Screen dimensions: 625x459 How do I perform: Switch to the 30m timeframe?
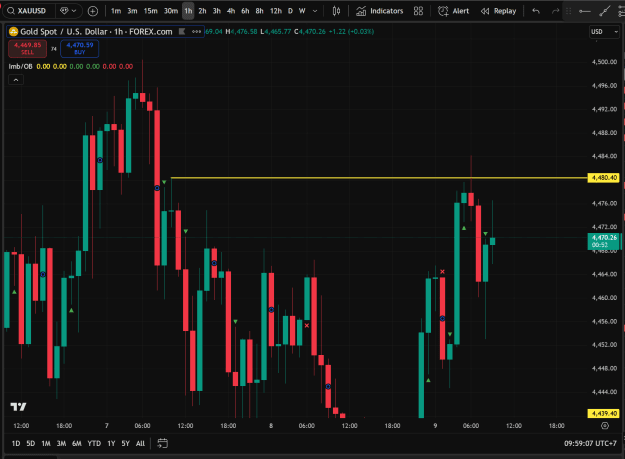point(171,11)
